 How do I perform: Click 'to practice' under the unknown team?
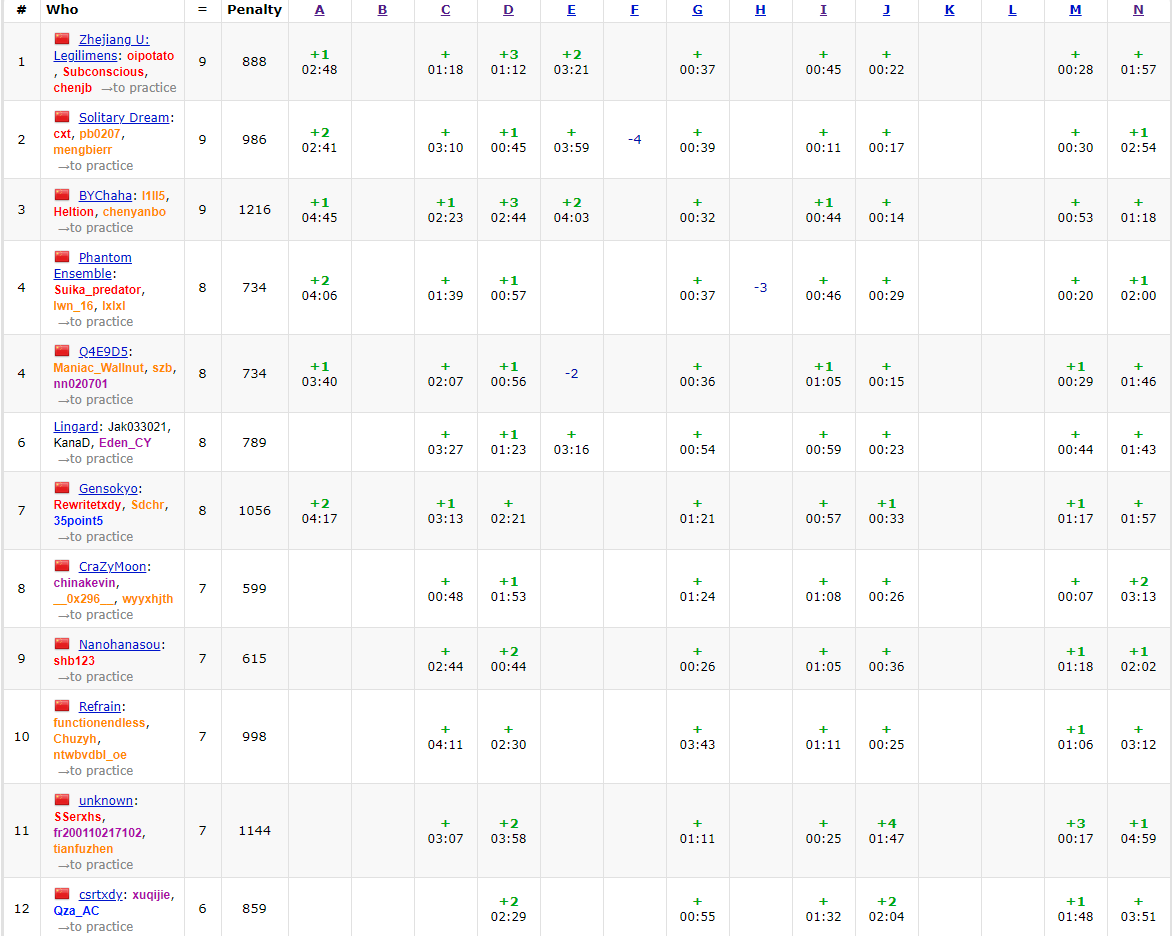tap(95, 865)
